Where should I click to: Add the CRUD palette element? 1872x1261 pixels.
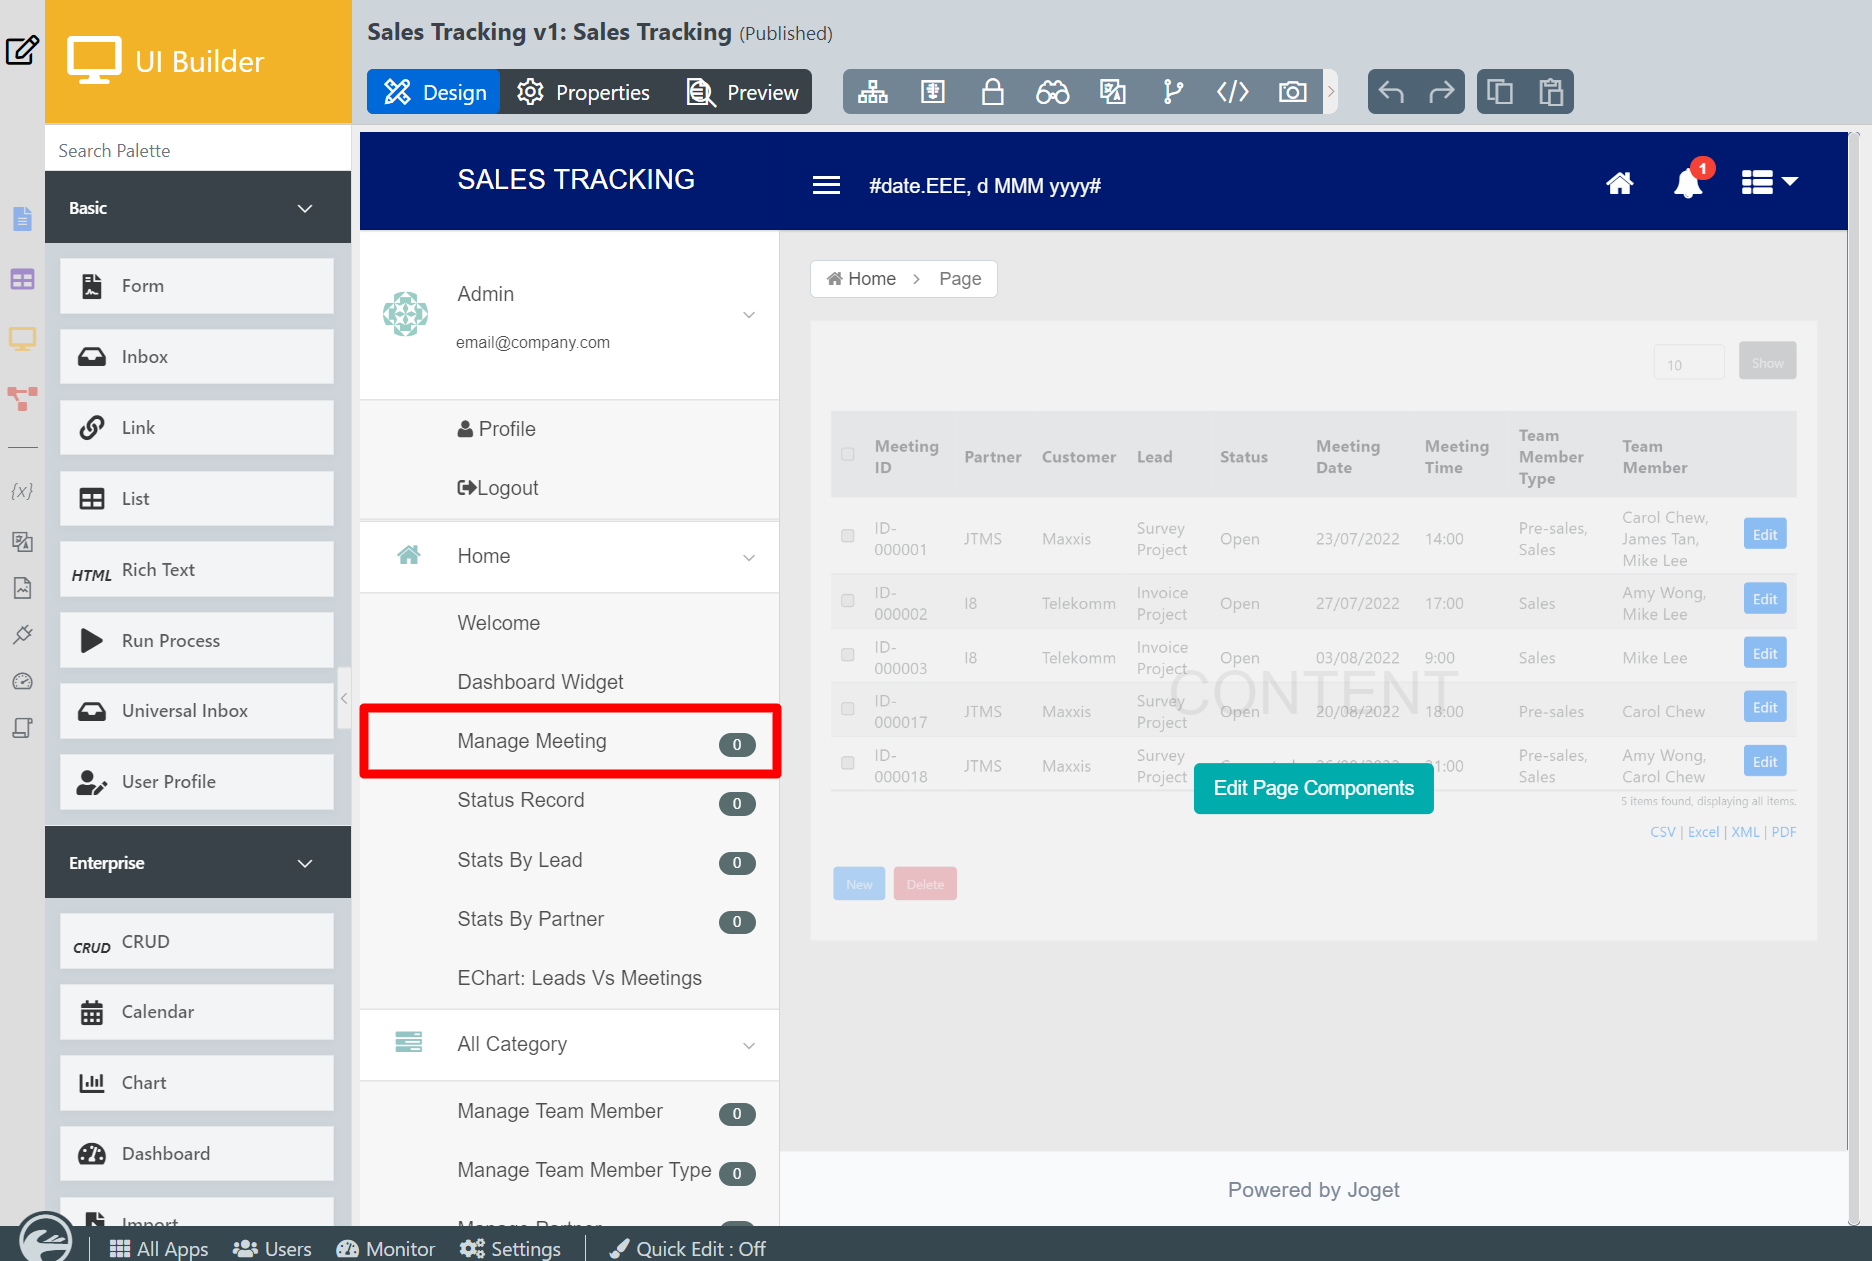(x=197, y=942)
